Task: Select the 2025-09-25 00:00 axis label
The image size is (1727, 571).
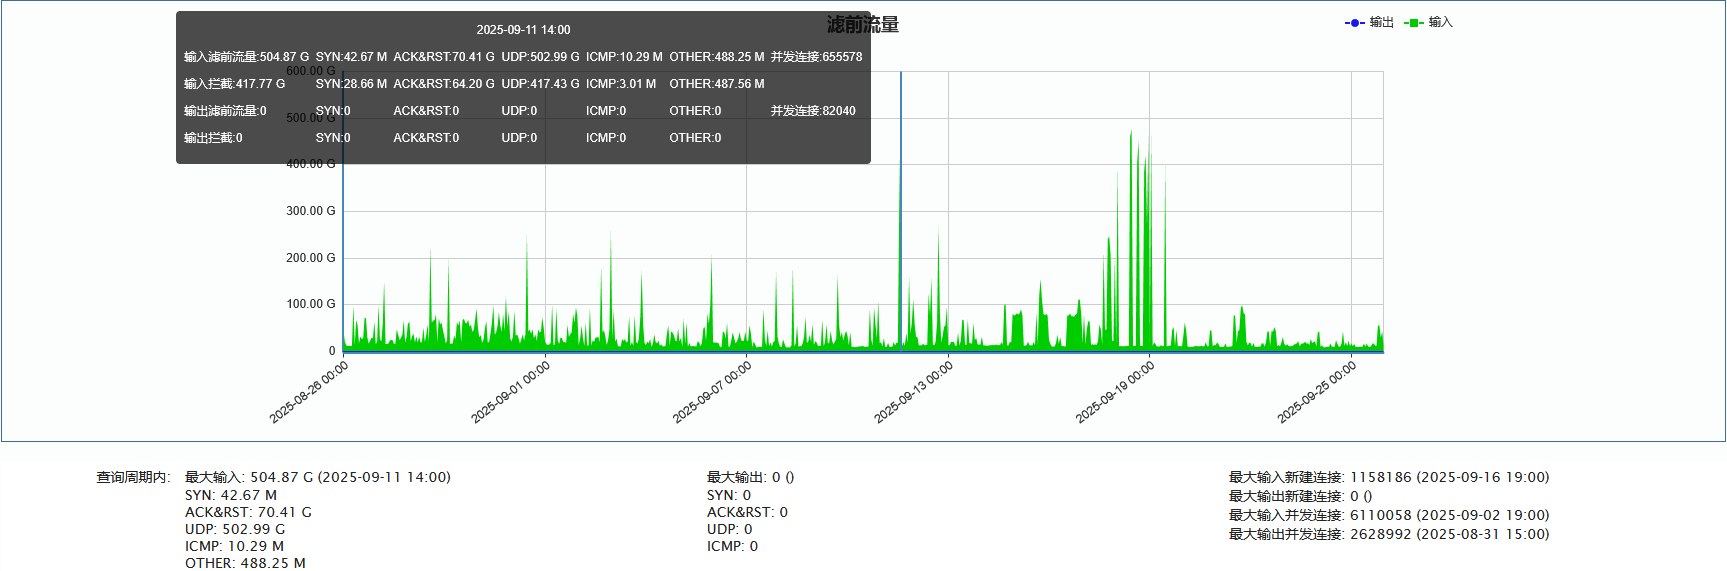Action: click(x=1317, y=391)
